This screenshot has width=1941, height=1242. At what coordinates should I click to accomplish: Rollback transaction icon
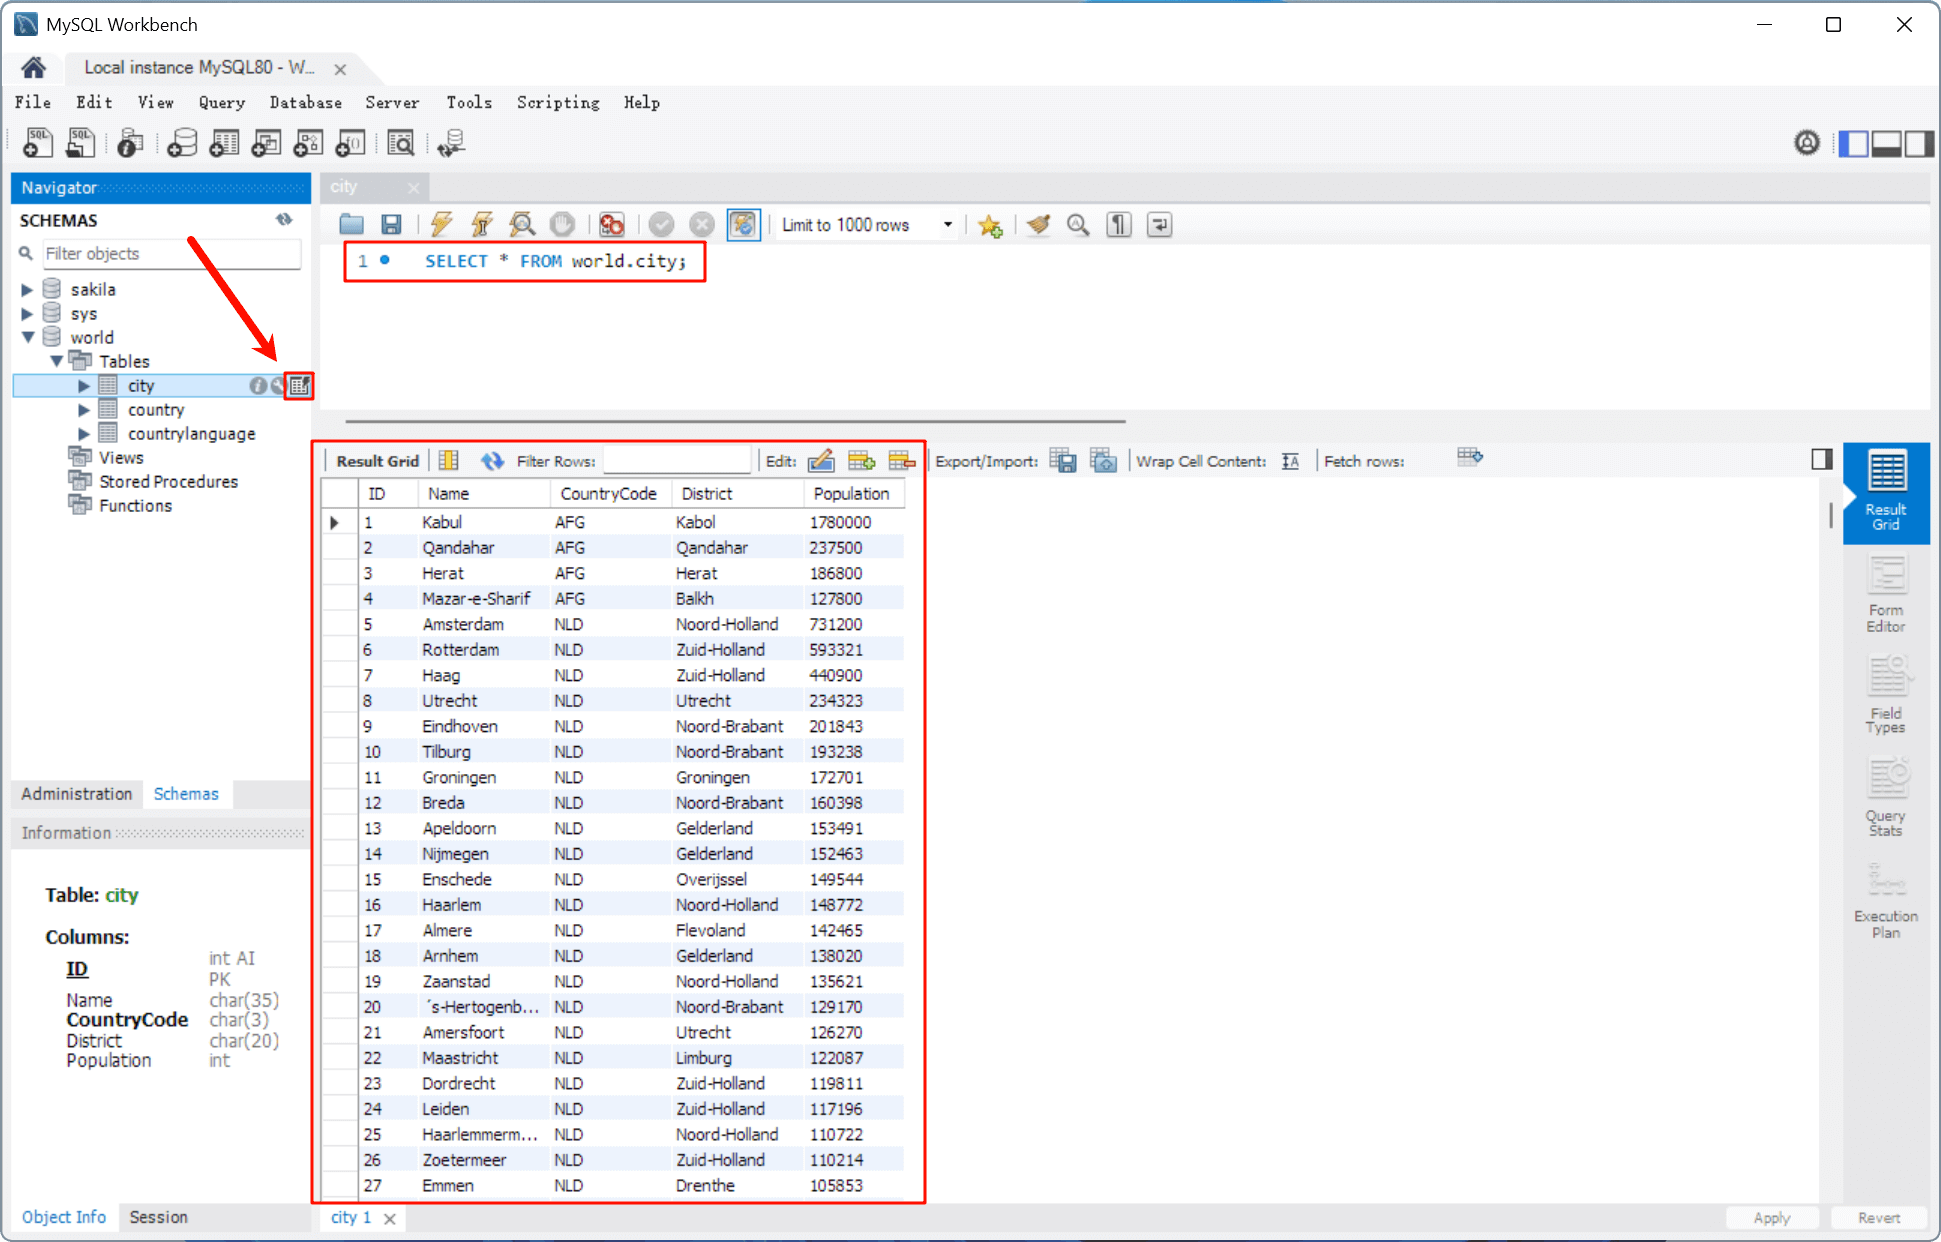[x=702, y=225]
